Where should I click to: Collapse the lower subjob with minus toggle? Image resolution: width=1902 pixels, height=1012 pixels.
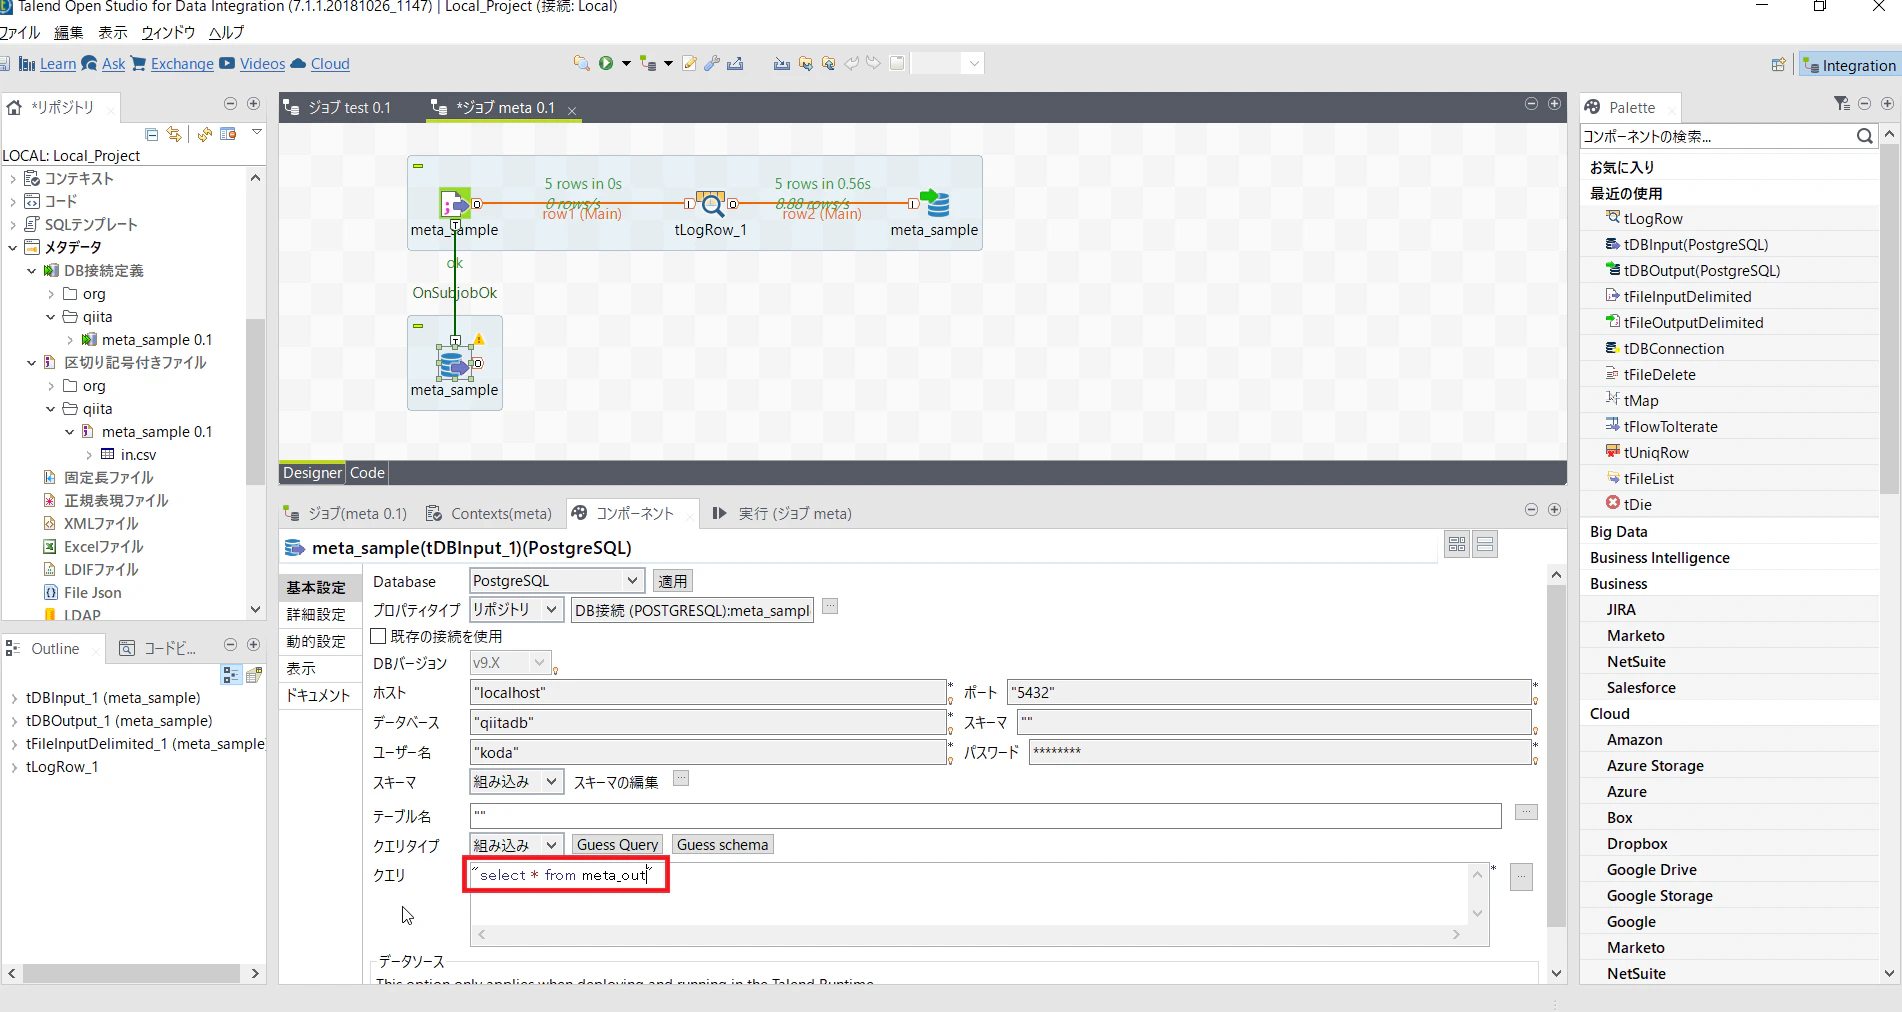(418, 326)
